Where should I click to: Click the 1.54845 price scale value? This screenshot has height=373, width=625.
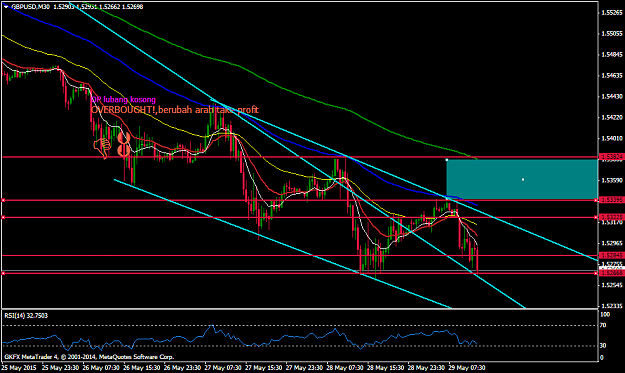[x=612, y=55]
